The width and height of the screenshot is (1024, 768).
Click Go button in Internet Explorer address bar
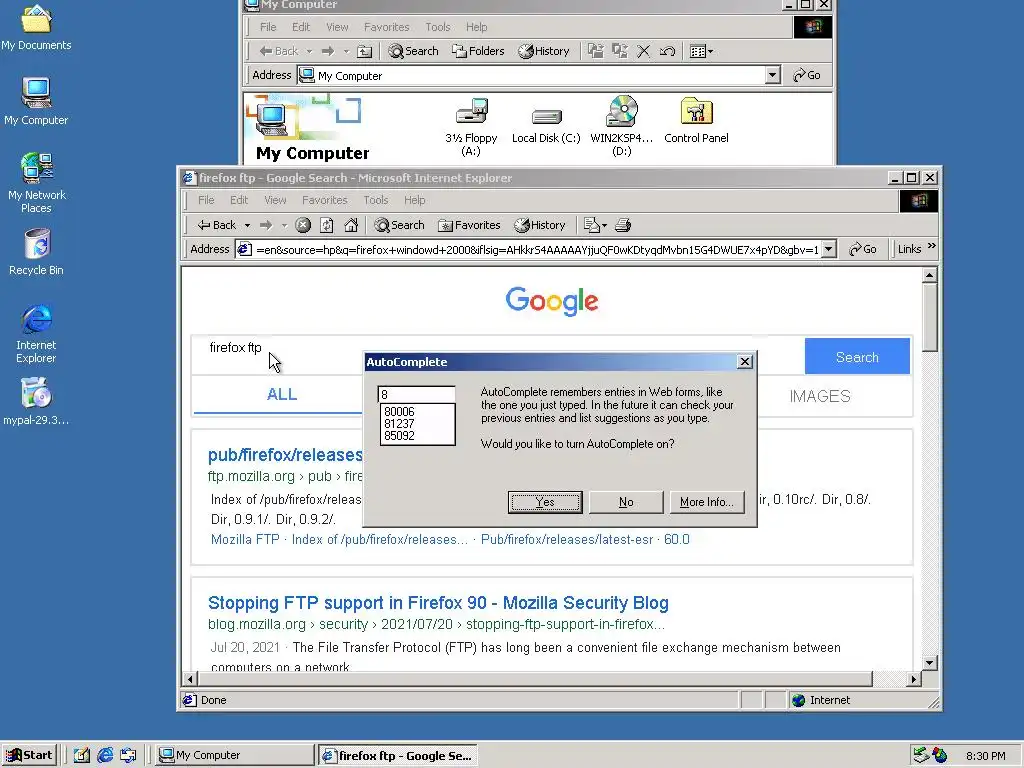[x=863, y=249]
